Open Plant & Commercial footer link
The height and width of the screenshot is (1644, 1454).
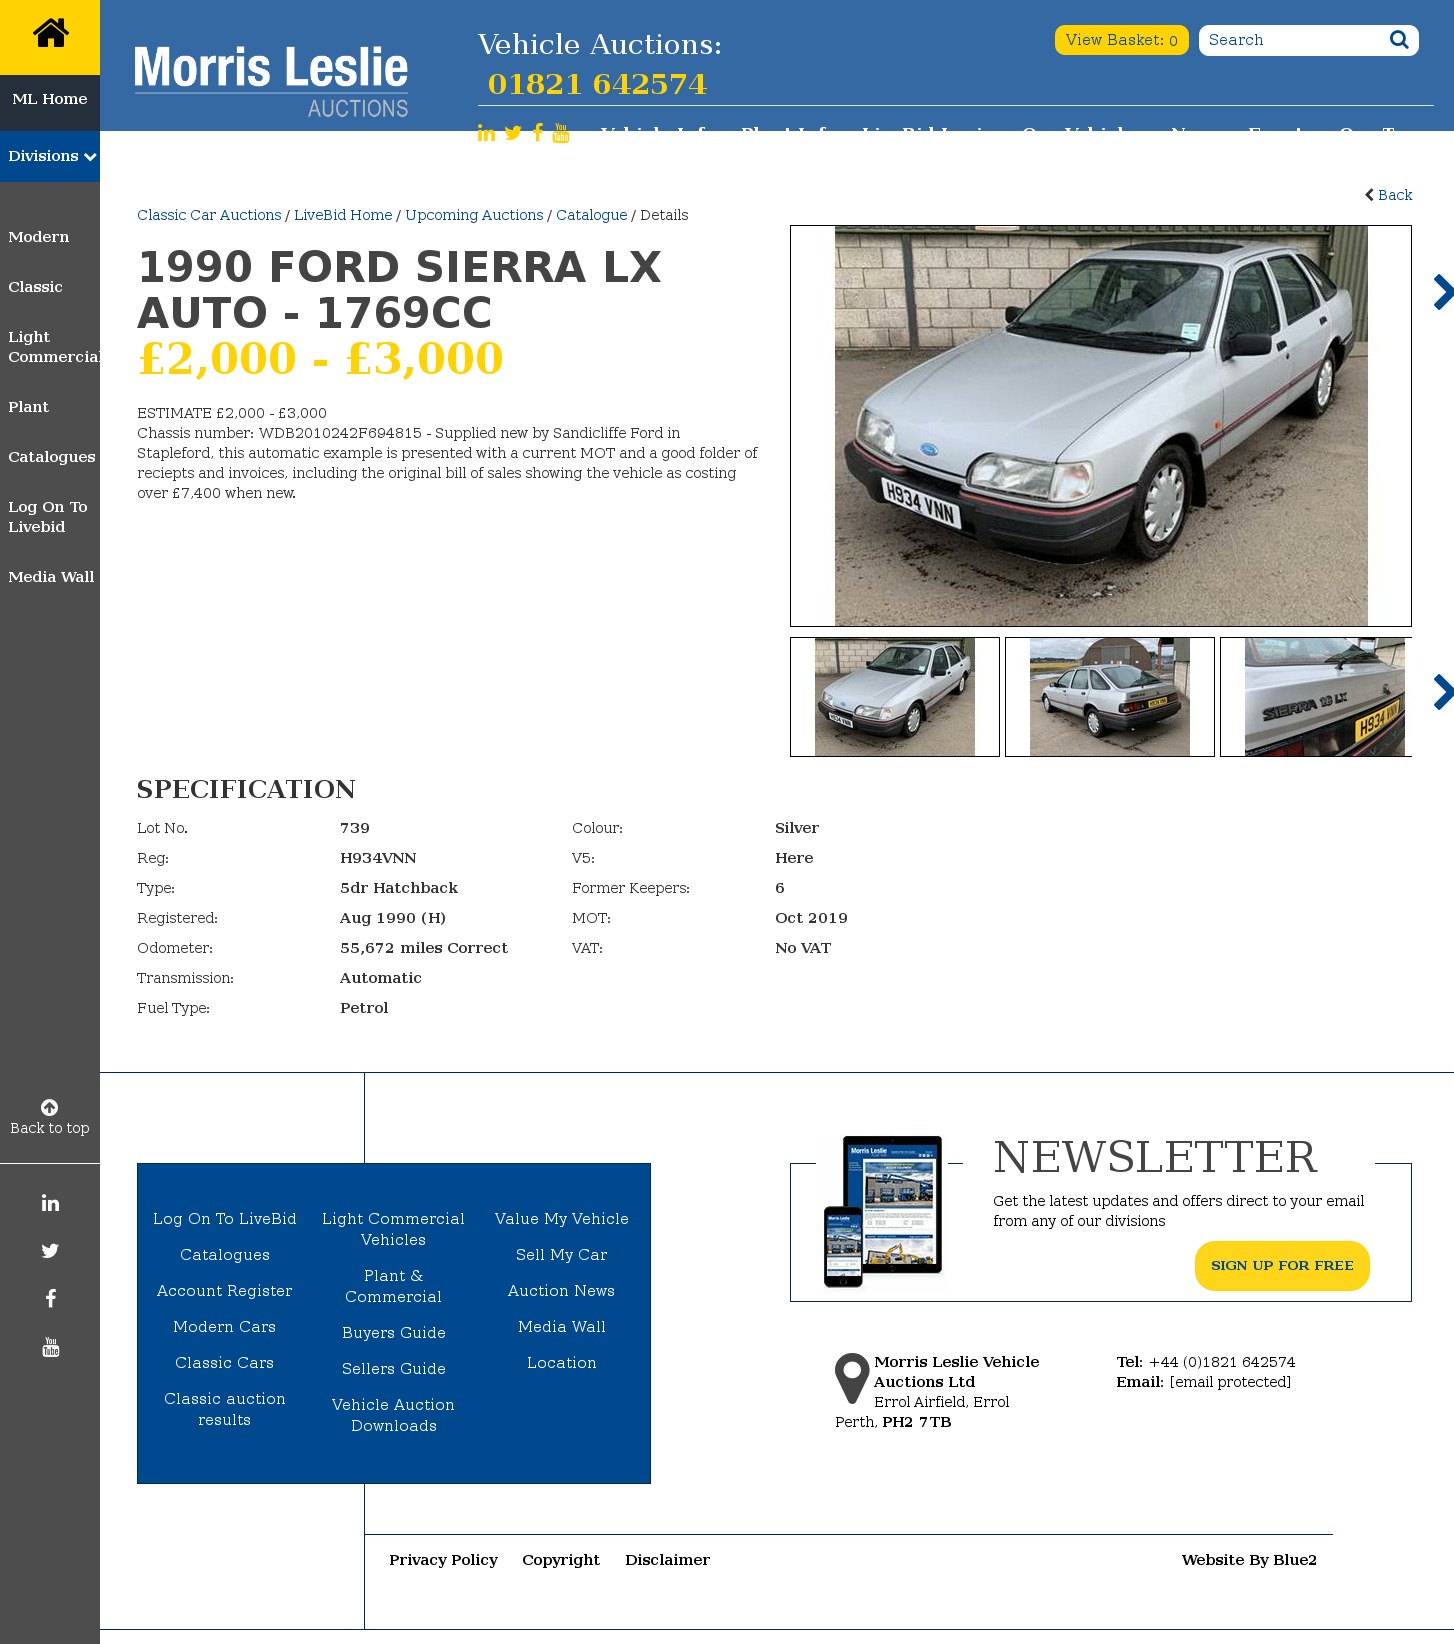point(394,1286)
